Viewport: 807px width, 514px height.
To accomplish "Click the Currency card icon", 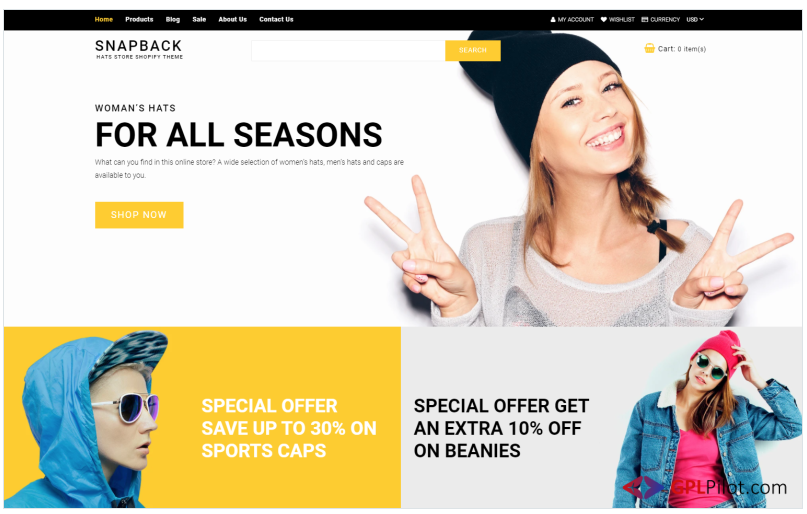I will point(645,20).
